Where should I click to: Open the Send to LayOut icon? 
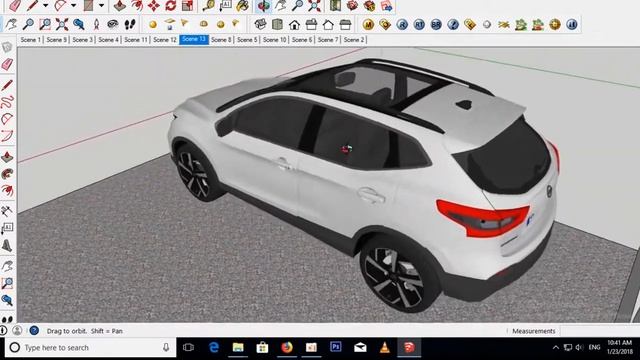click(386, 5)
